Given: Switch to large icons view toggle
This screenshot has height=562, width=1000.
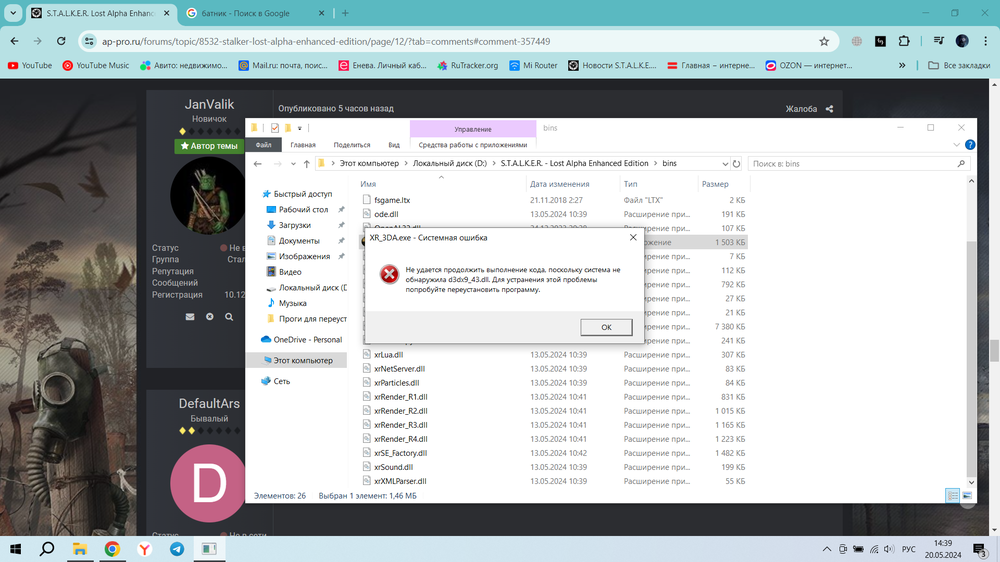Looking at the screenshot, I should (x=967, y=496).
